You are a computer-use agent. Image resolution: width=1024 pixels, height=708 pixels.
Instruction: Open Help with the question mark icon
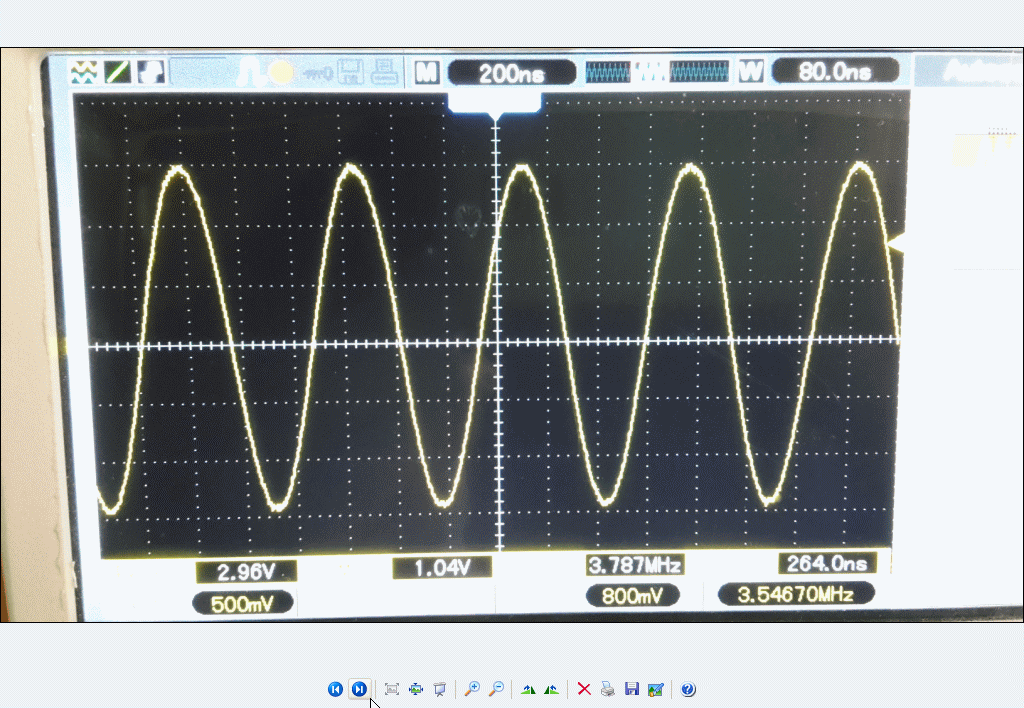(688, 689)
